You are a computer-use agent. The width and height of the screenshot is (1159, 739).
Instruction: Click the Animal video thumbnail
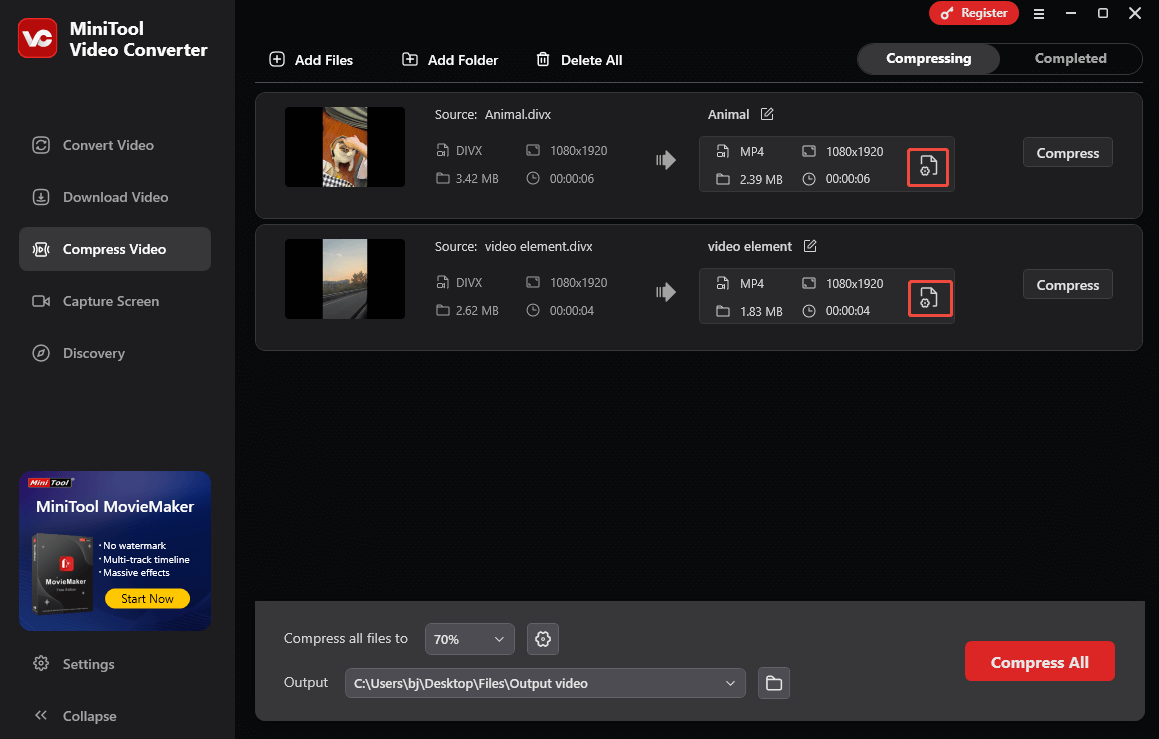click(x=345, y=147)
